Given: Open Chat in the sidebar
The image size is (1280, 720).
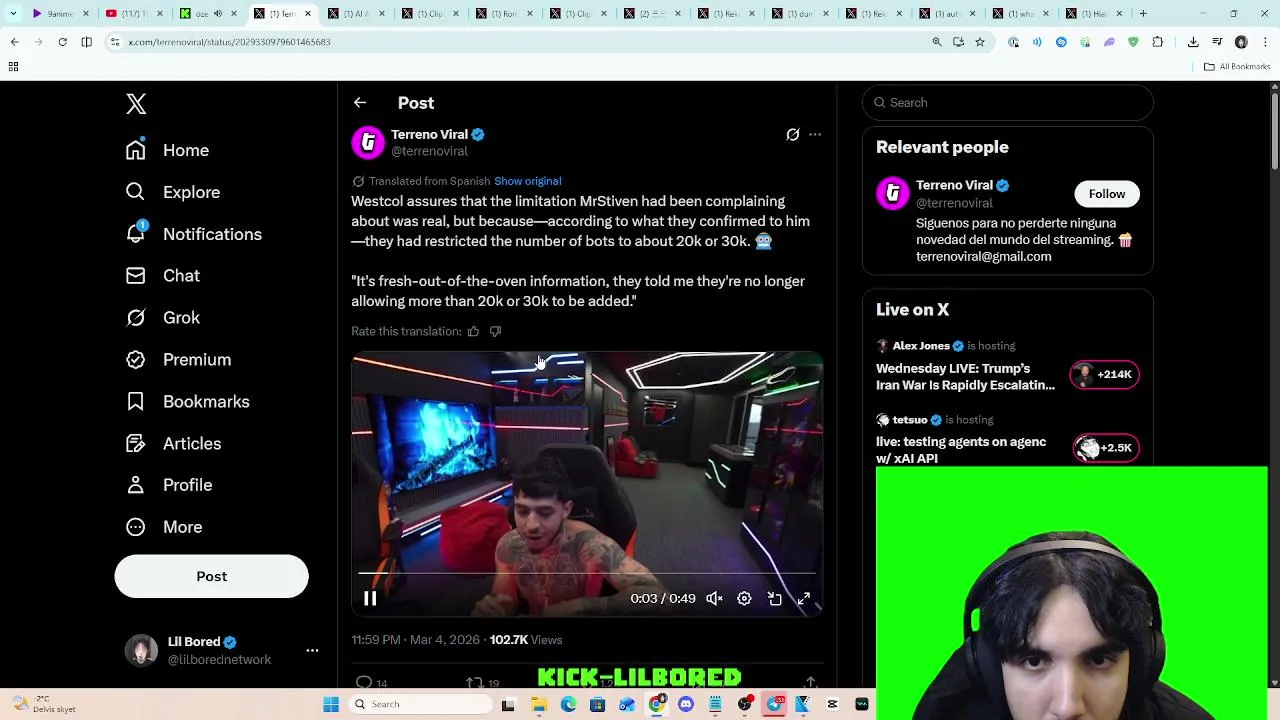Looking at the screenshot, I should pos(162,276).
